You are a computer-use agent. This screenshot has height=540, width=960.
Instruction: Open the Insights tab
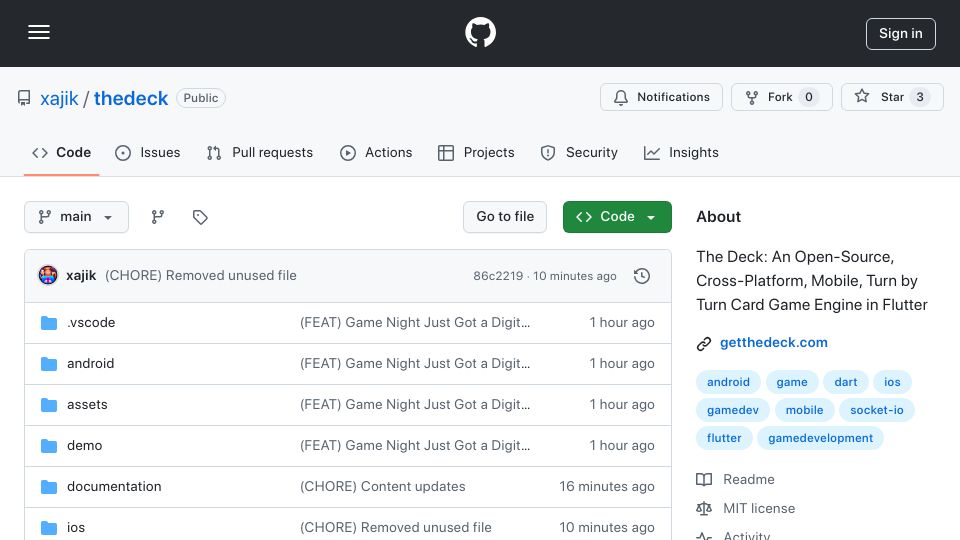pos(681,152)
